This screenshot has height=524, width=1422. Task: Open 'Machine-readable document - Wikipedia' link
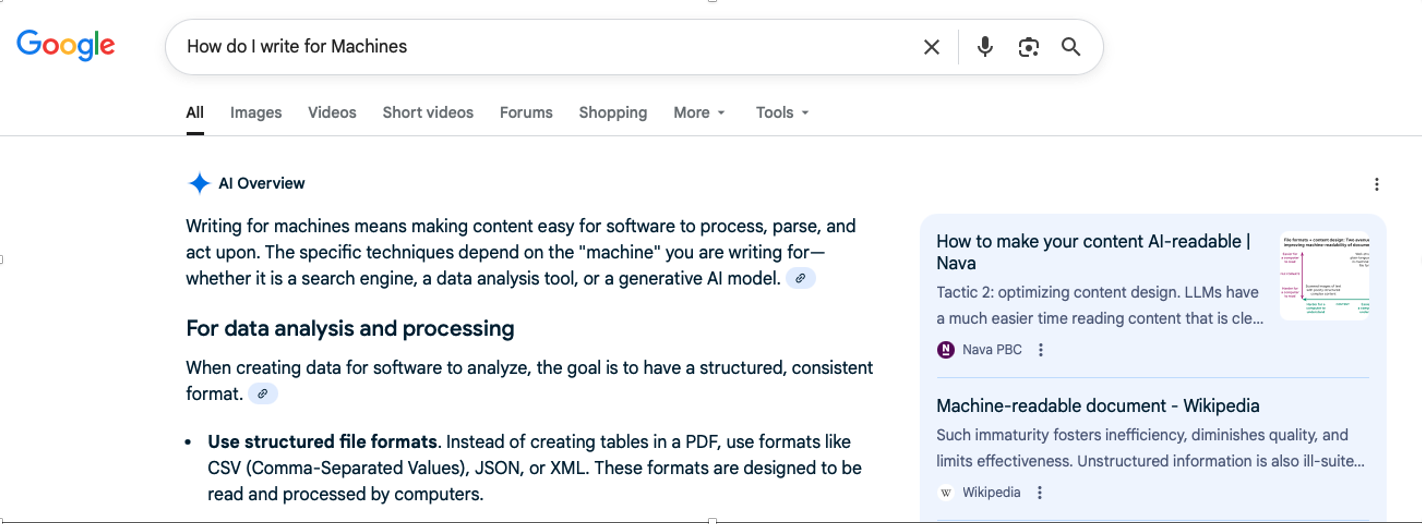tap(1097, 406)
